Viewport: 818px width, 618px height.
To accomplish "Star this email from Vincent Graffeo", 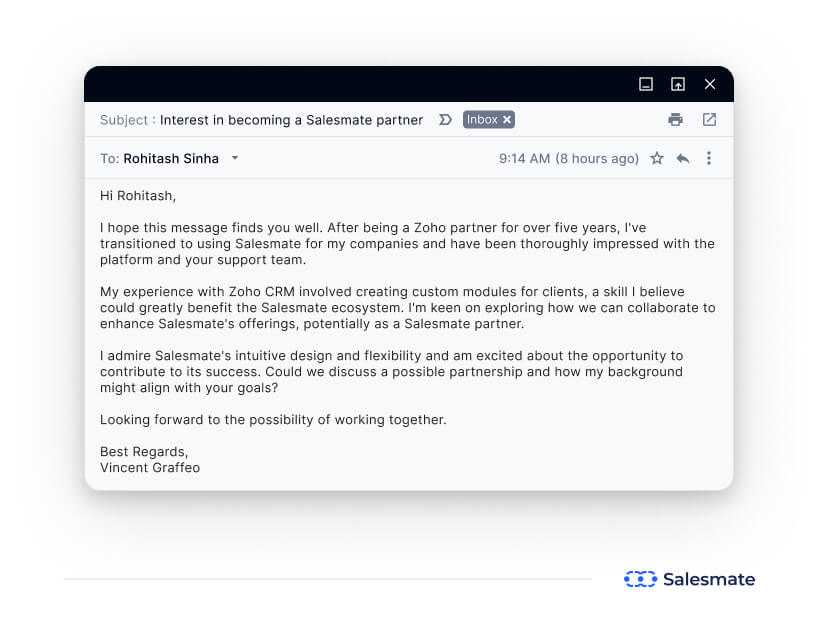I will 657,158.
